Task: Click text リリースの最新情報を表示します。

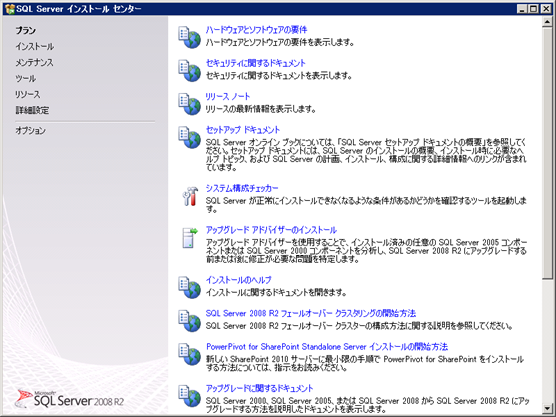Action: tap(261, 109)
